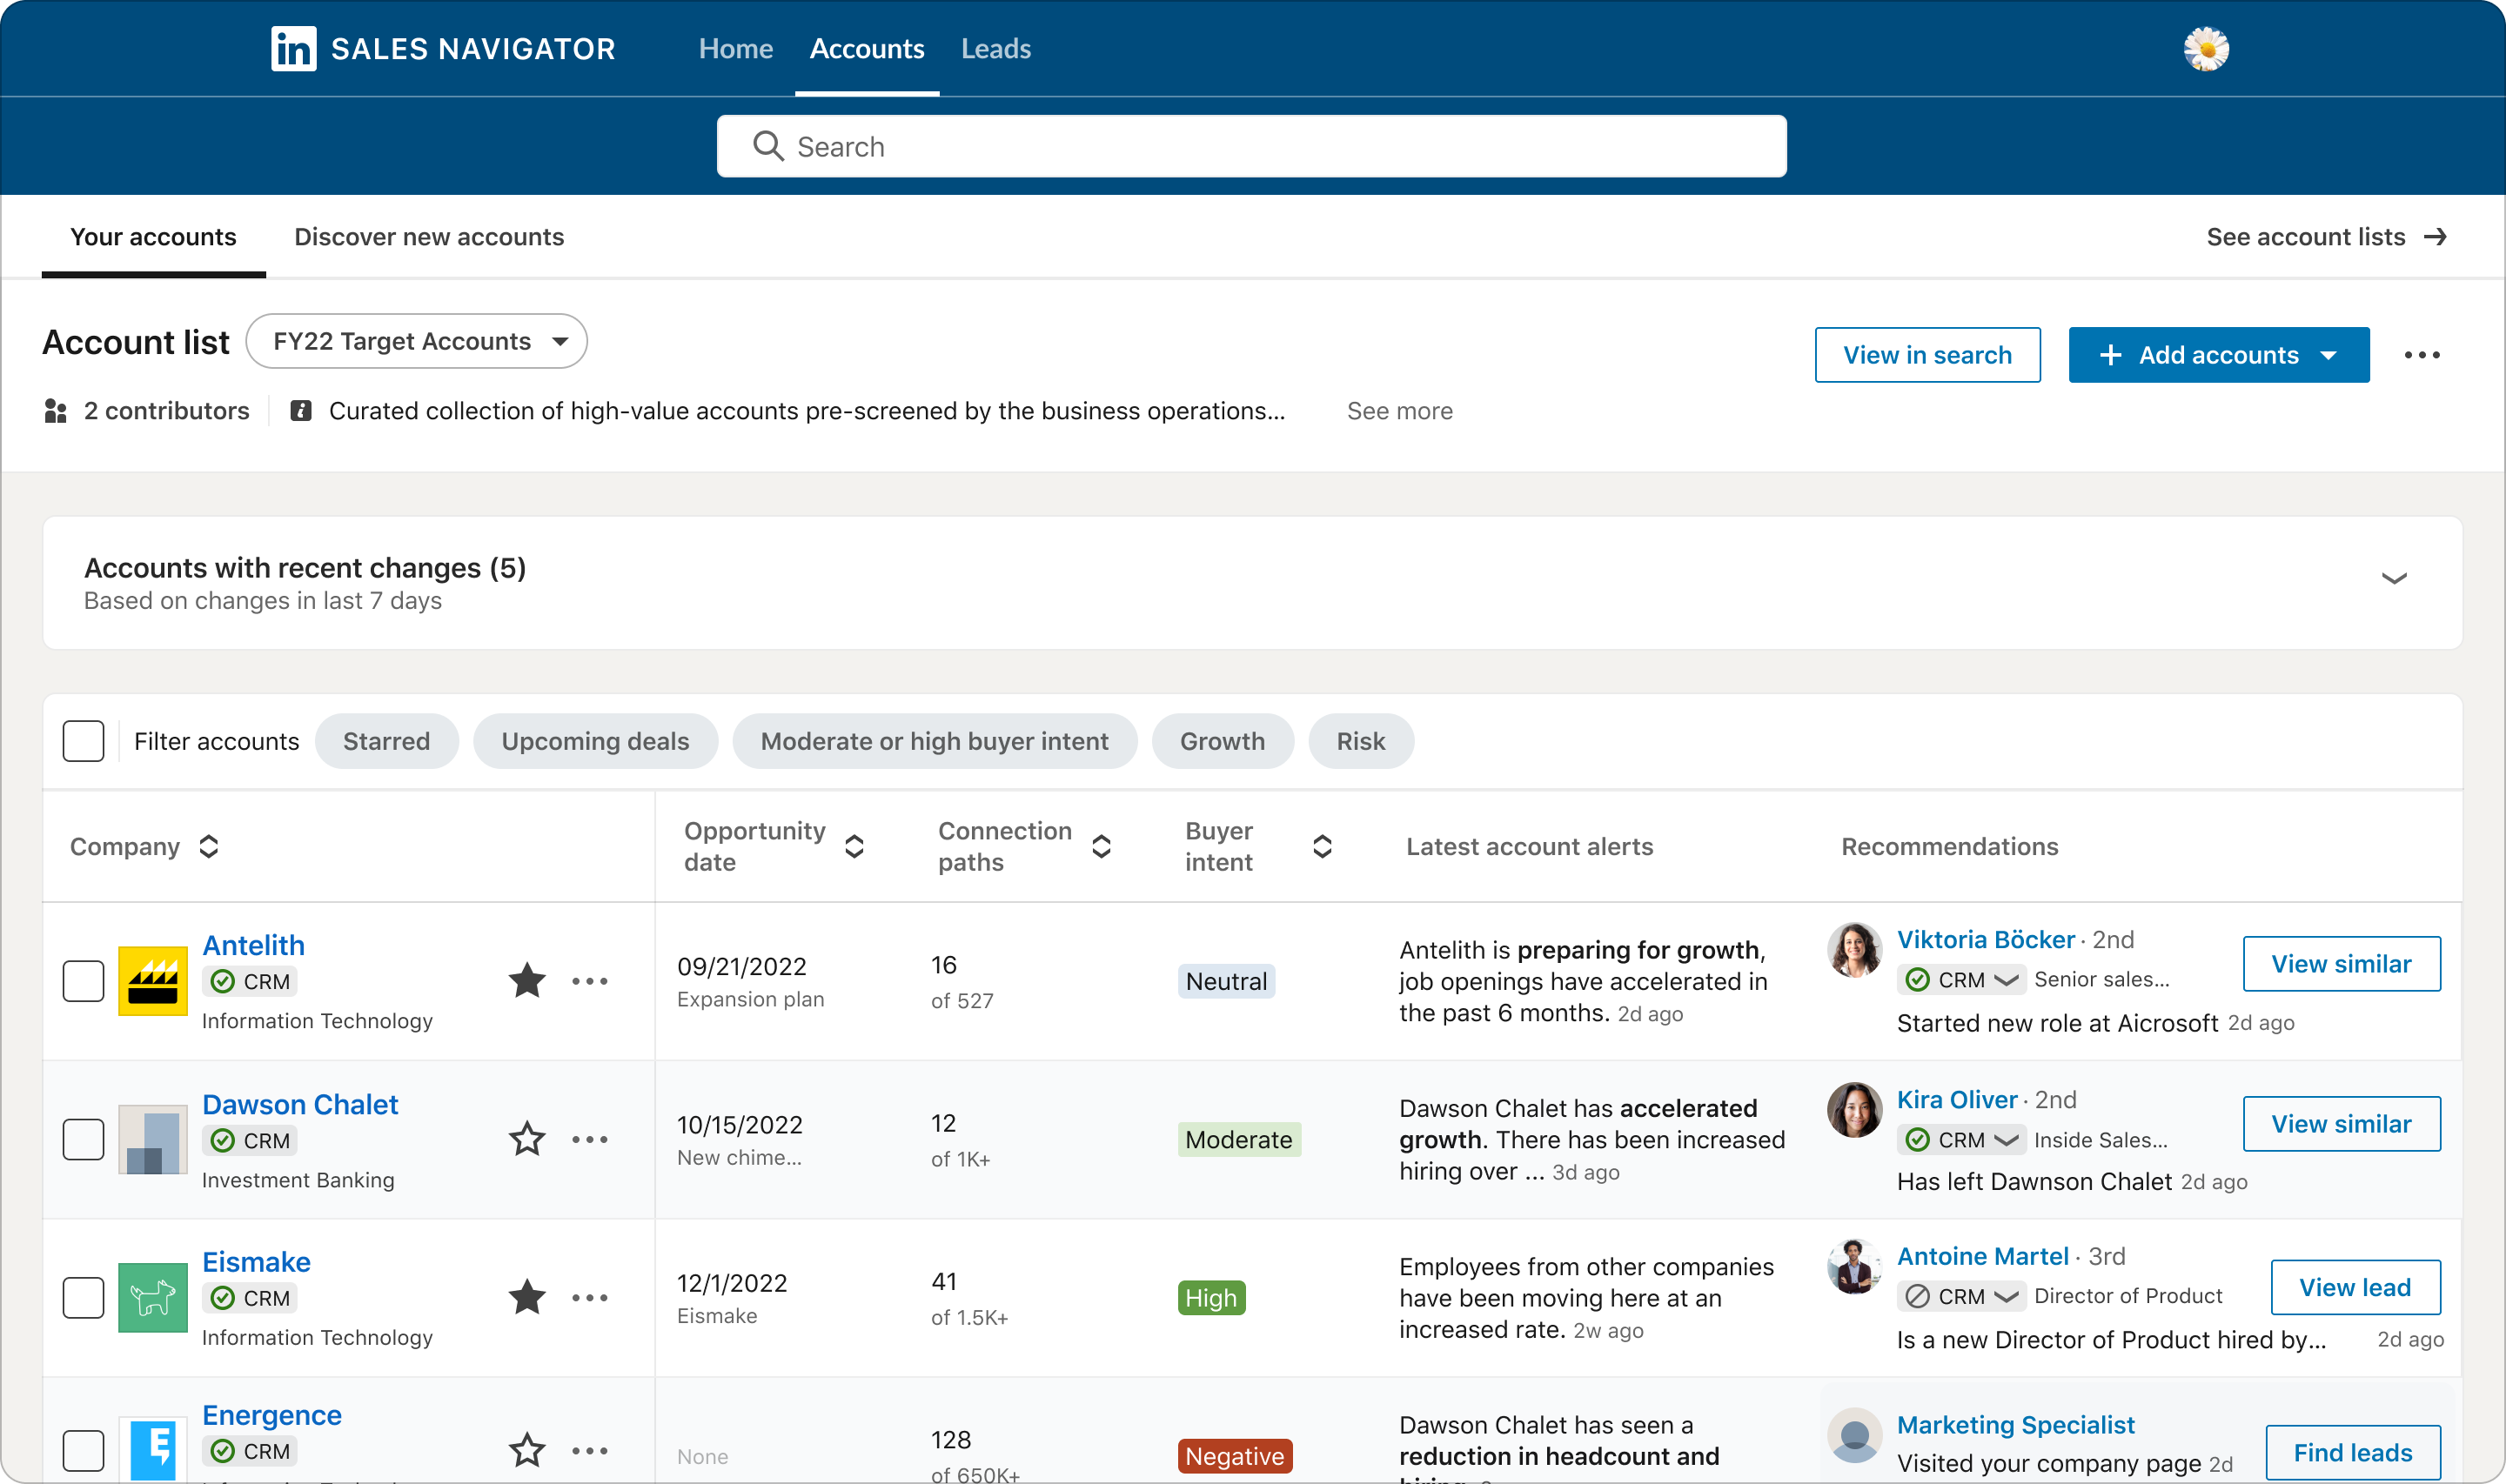
Task: Sort by Connection paths column arrows
Action: tap(1101, 846)
